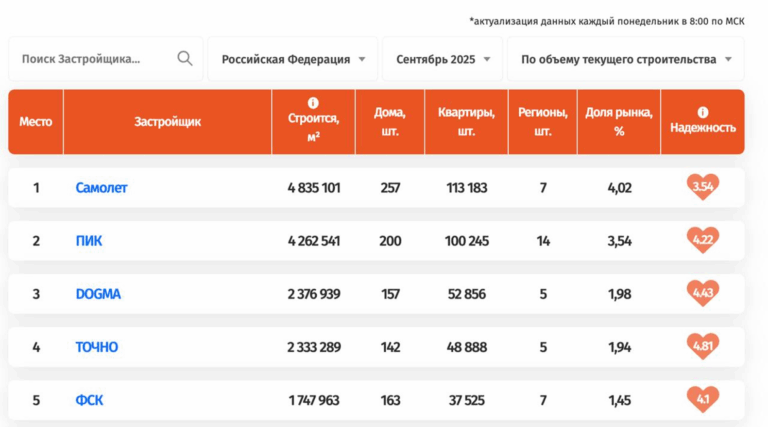
Task: Click ПИК reliability heart 4.22
Action: point(703,240)
